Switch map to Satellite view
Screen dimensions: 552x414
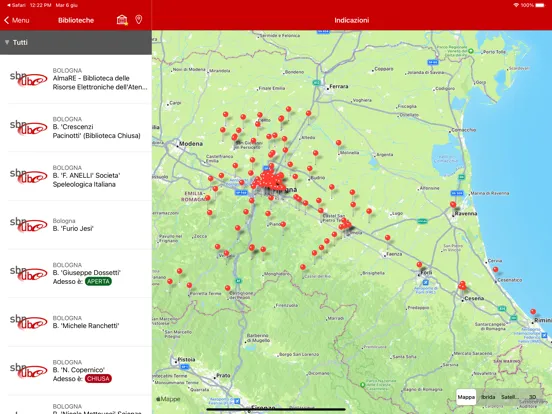510,397
